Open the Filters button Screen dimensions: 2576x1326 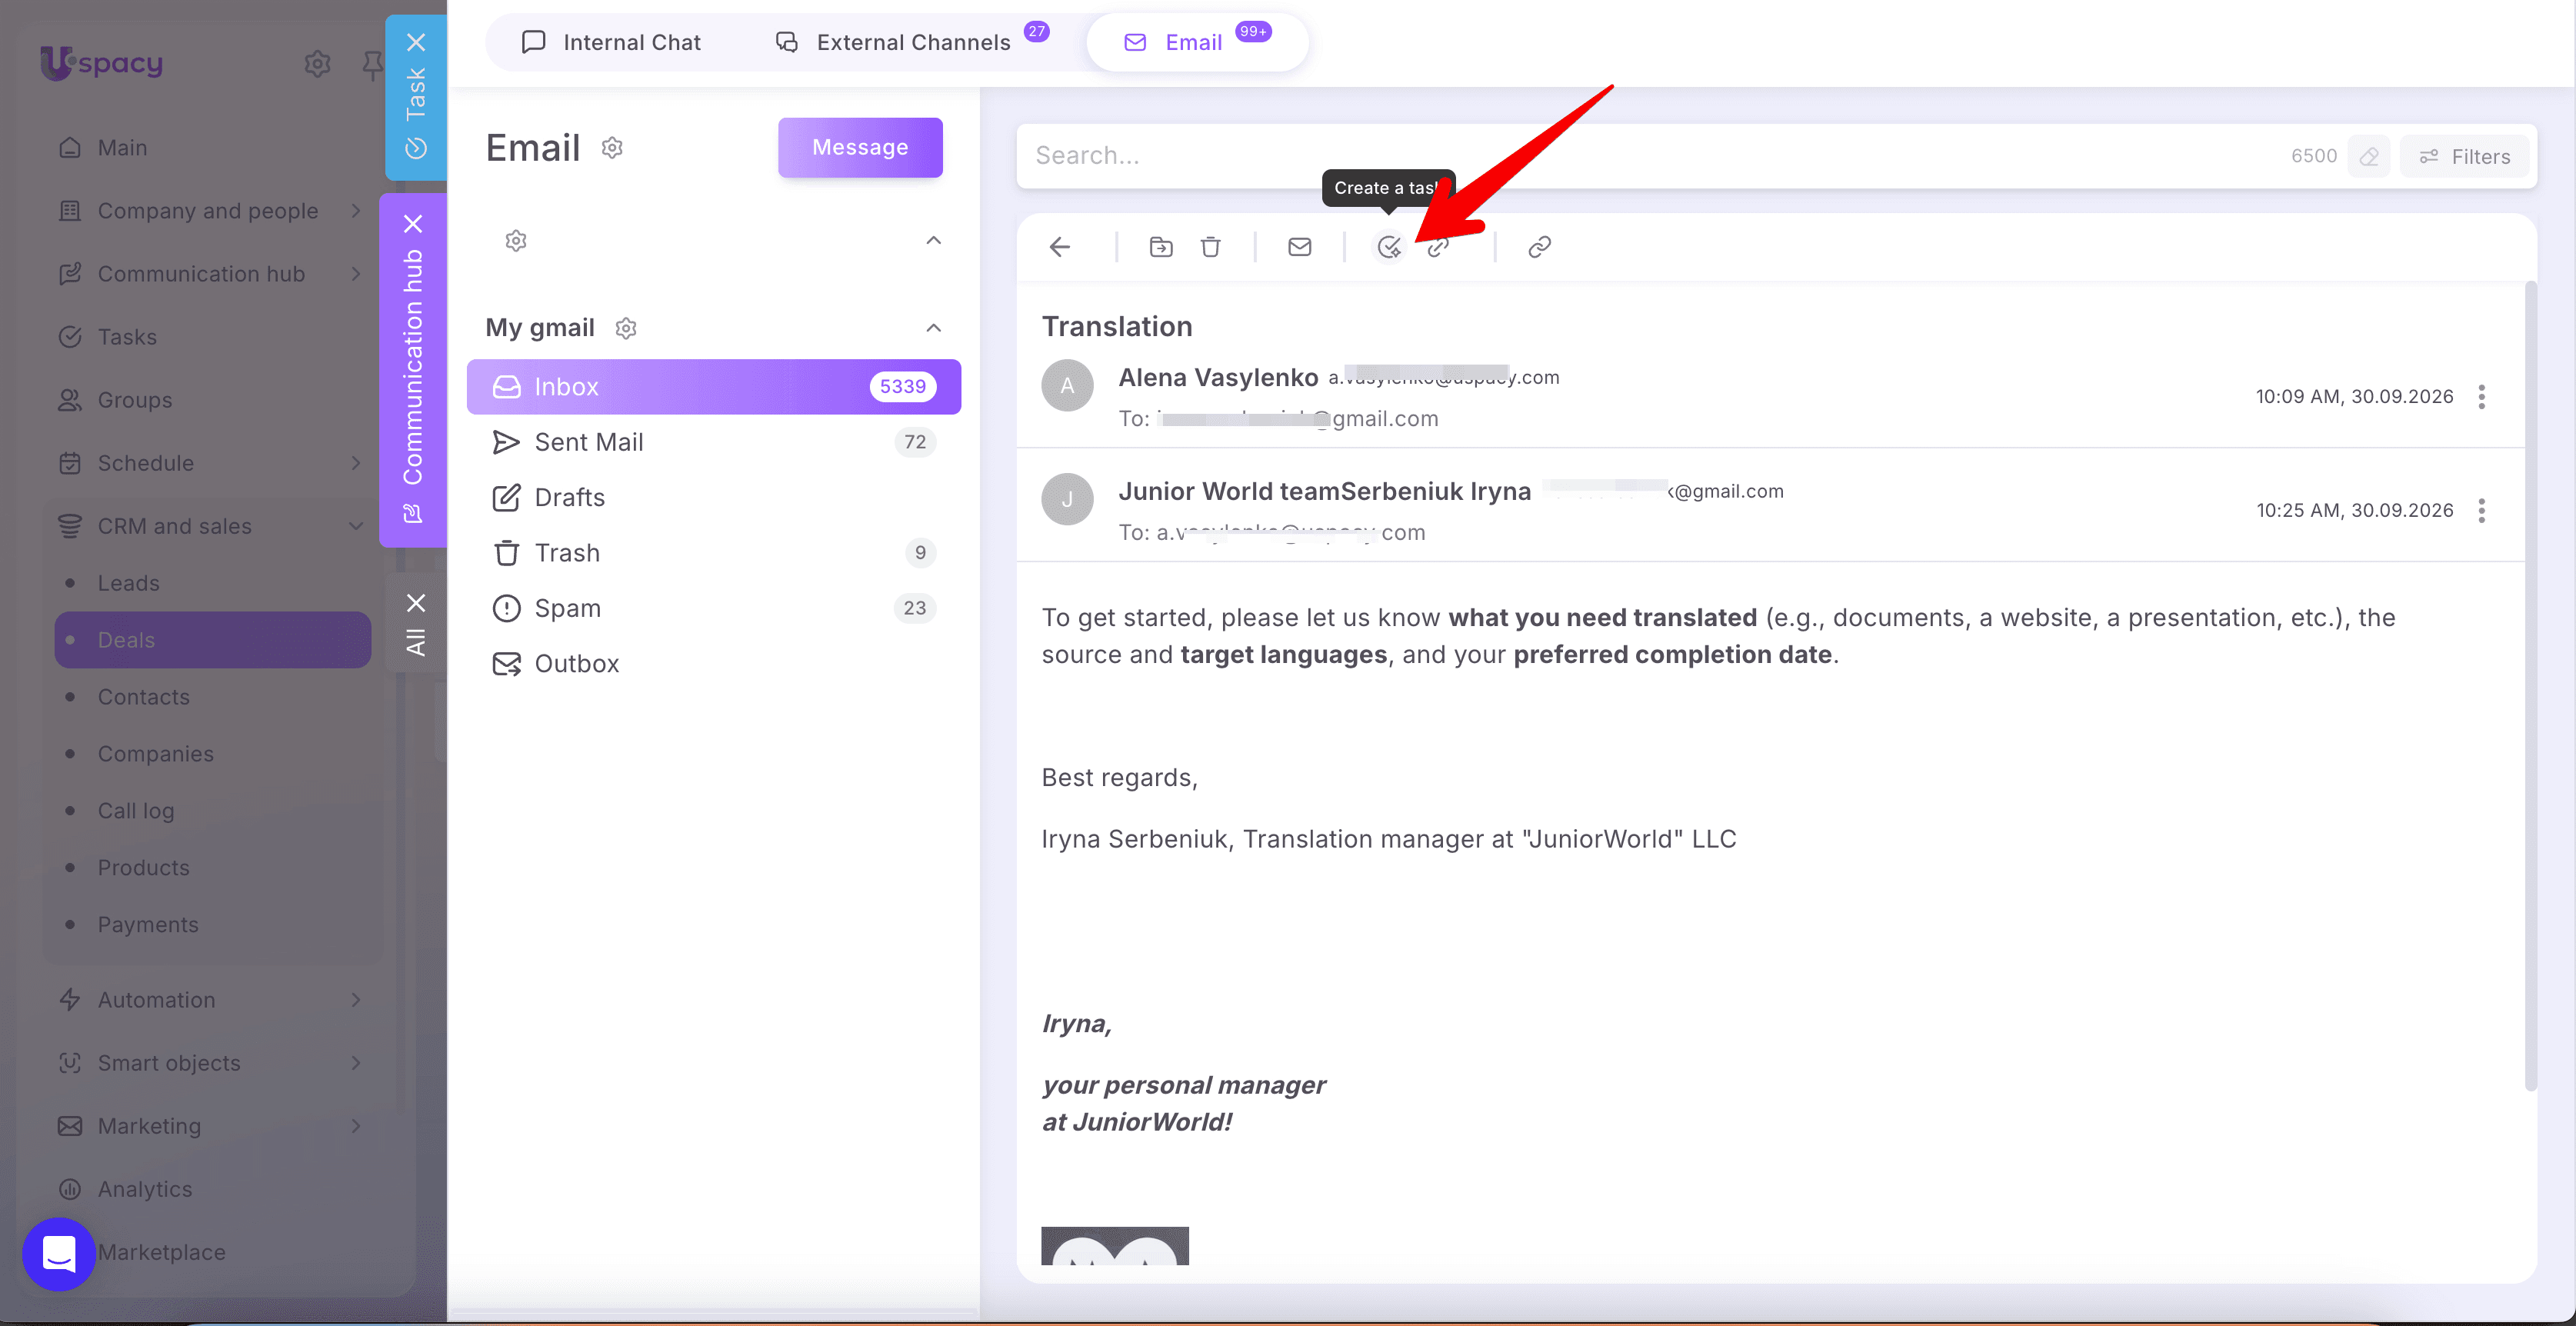coord(2464,157)
